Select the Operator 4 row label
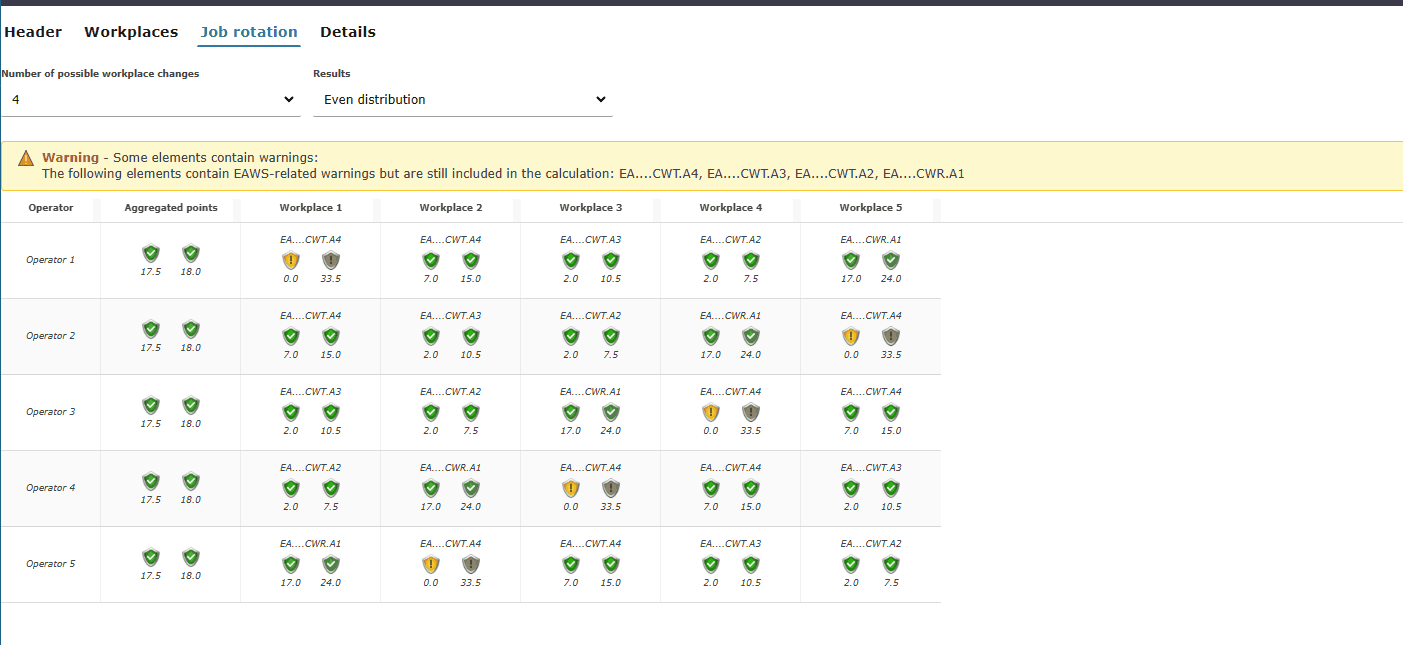This screenshot has height=645, width=1403. click(51, 488)
